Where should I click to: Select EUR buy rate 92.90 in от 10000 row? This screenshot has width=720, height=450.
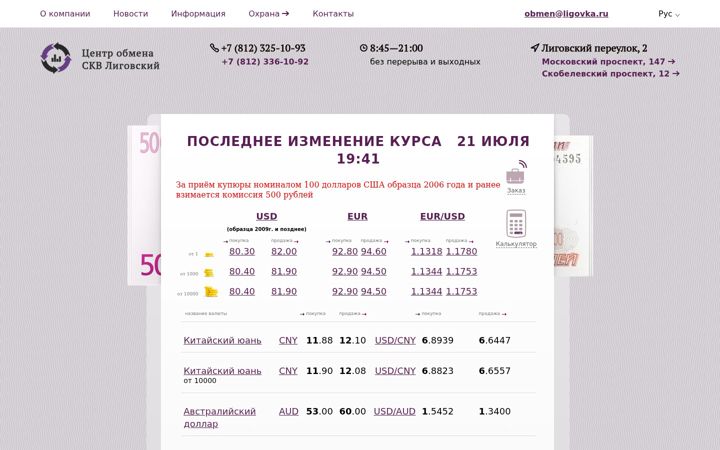pyautogui.click(x=345, y=292)
